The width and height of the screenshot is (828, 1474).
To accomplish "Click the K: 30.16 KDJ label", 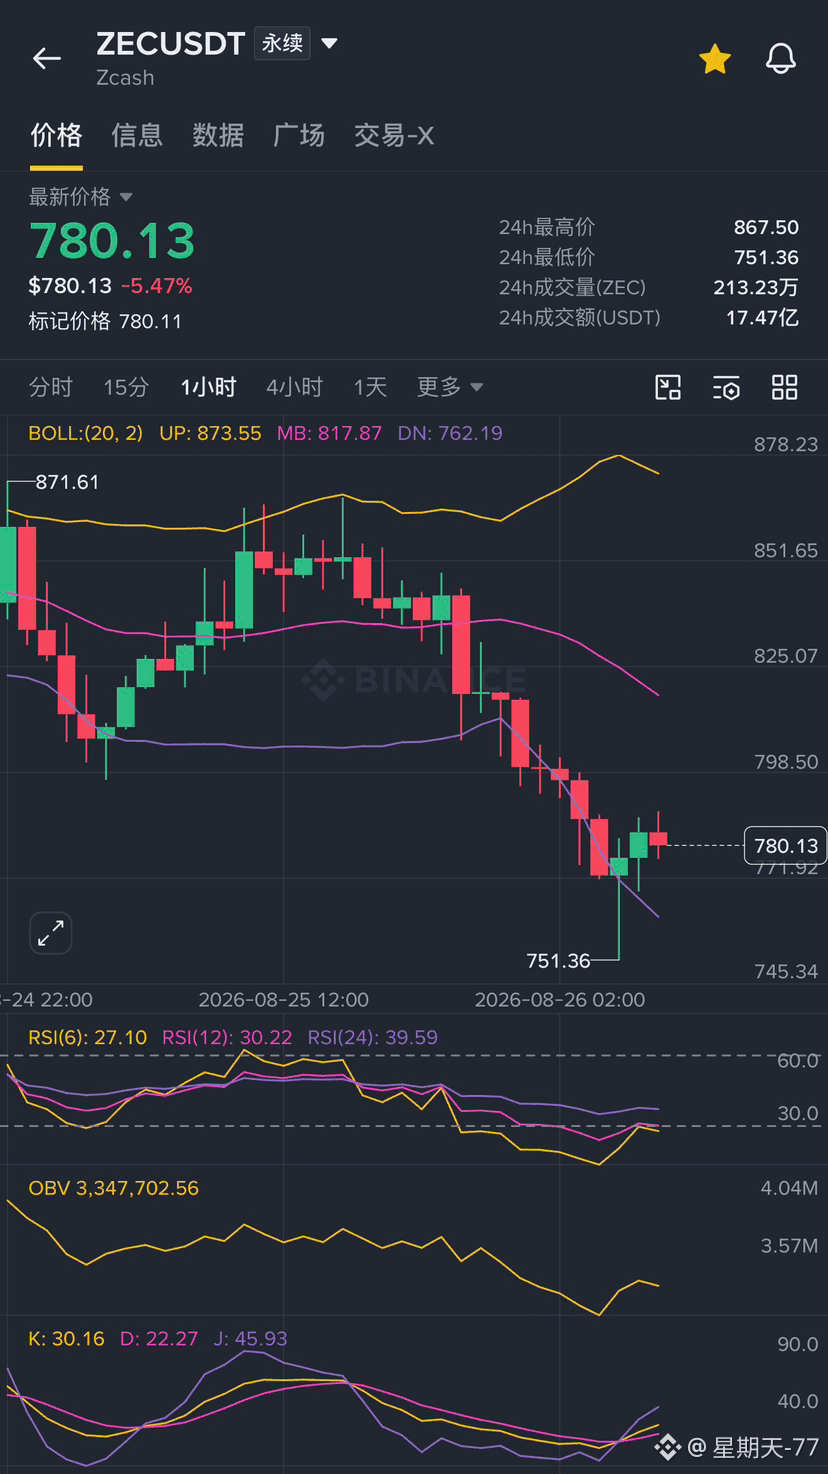I will click(66, 1338).
